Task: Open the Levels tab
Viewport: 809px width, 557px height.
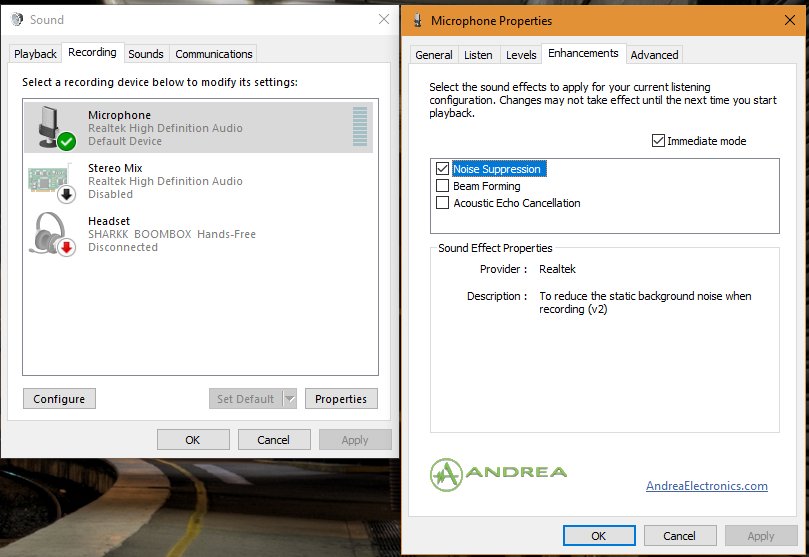Action: [521, 55]
